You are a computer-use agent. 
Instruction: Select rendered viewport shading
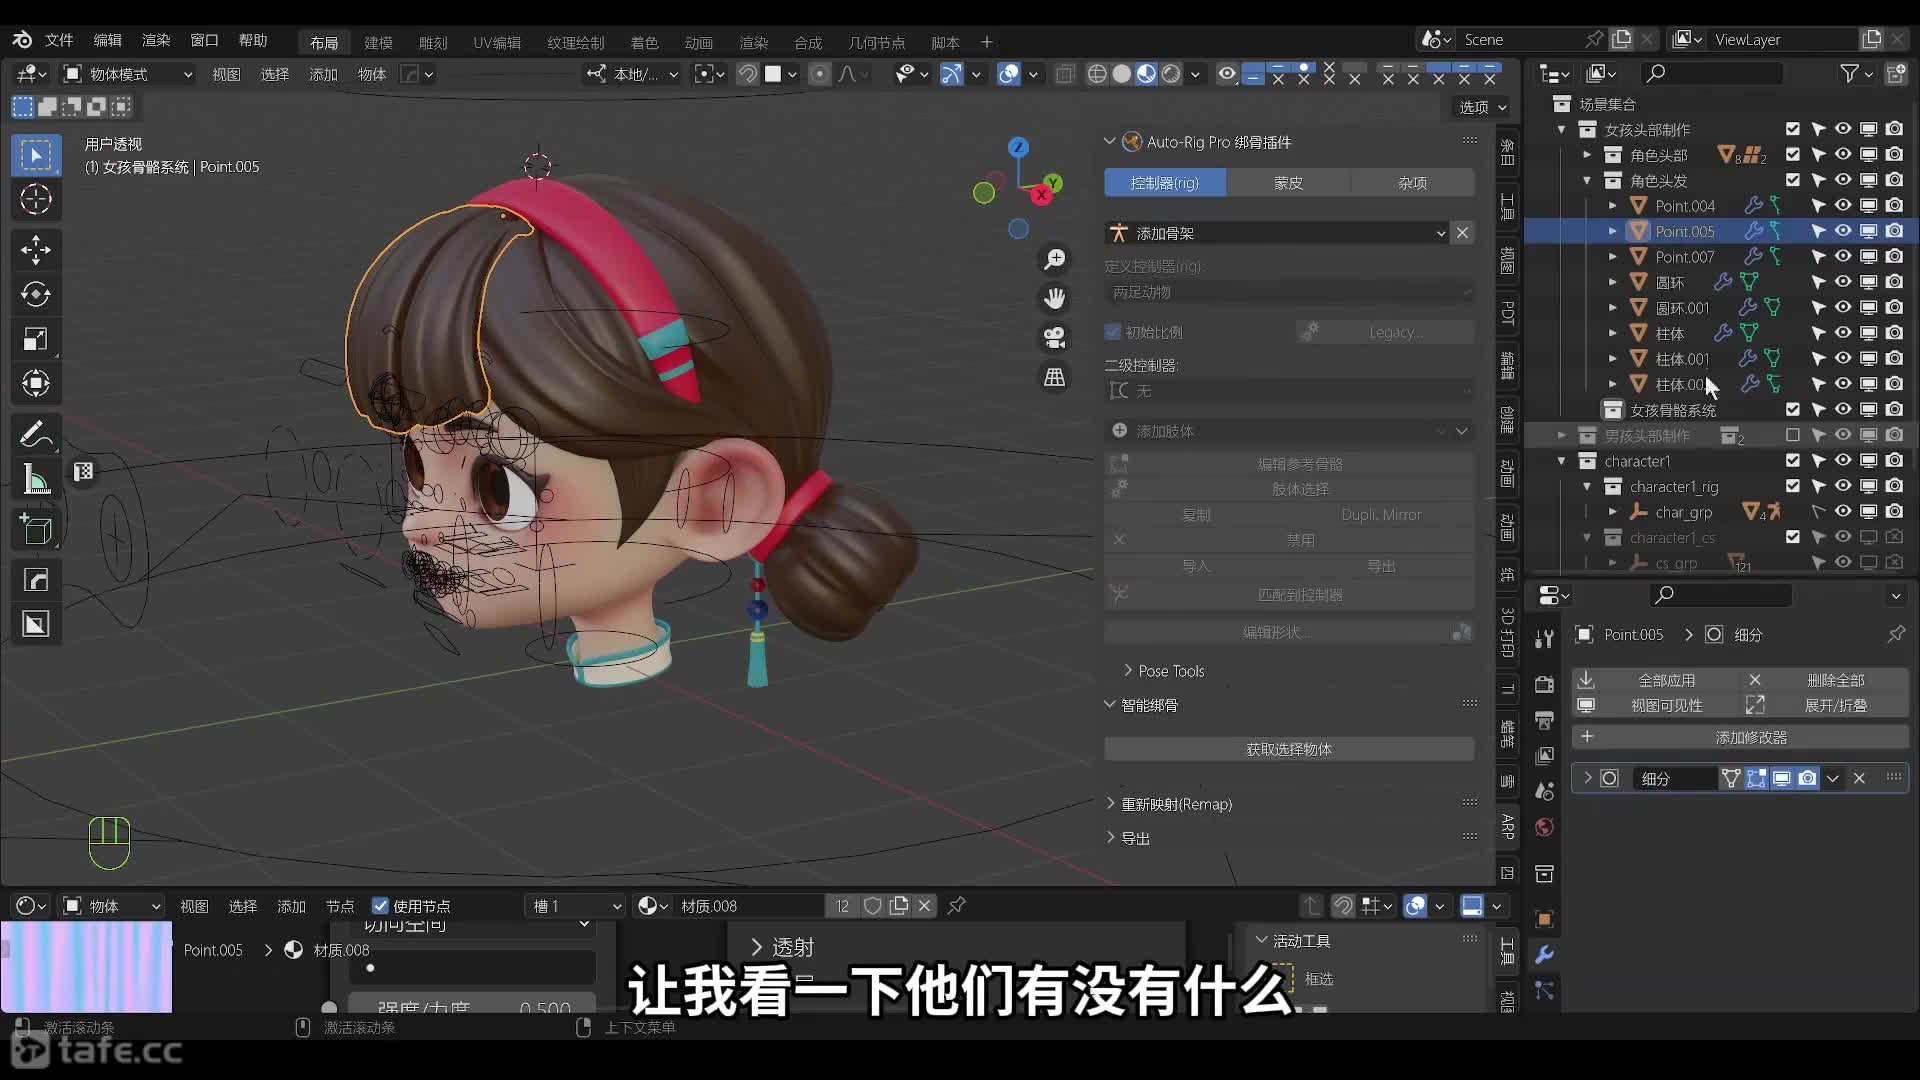(x=1171, y=74)
